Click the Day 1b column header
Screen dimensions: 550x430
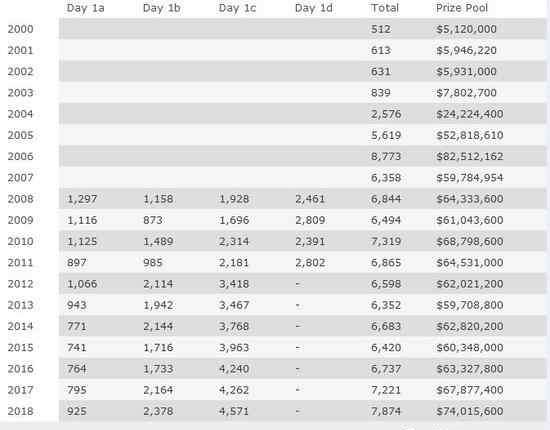tap(162, 8)
